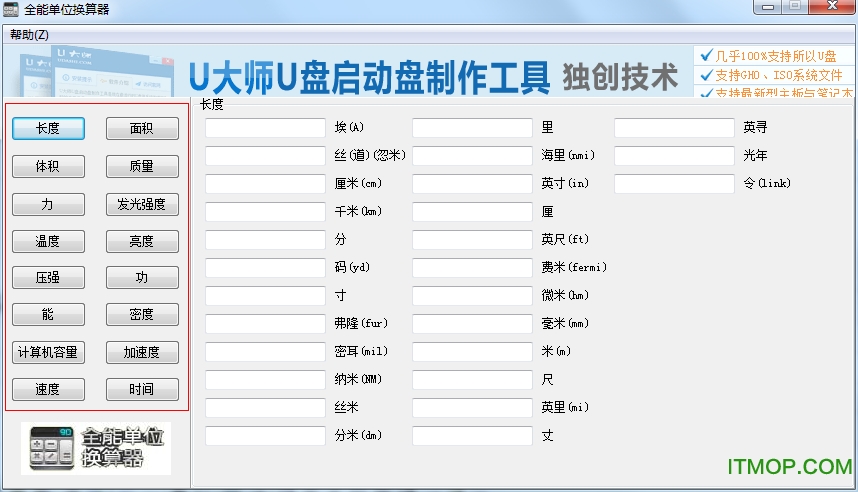Screen dimensions: 858x492
Task: Click the app icon in title bar
Action: pyautogui.click(x=10, y=9)
